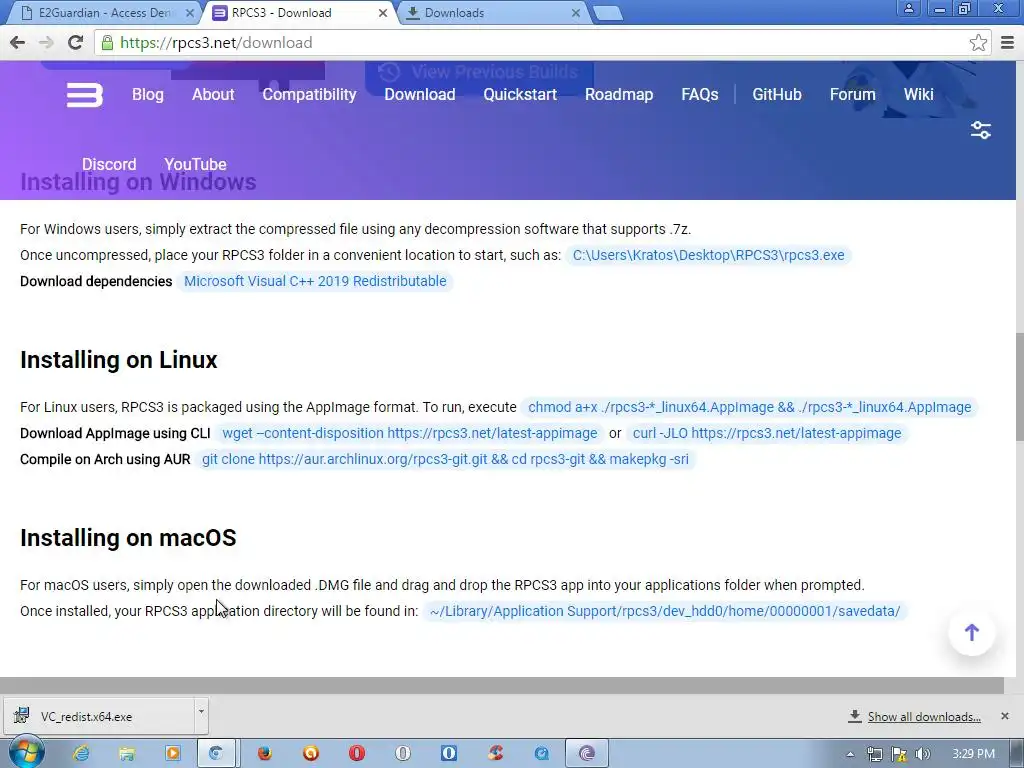This screenshot has width=1024, height=768.
Task: Switch to the Downloads tab
Action: click(x=493, y=13)
